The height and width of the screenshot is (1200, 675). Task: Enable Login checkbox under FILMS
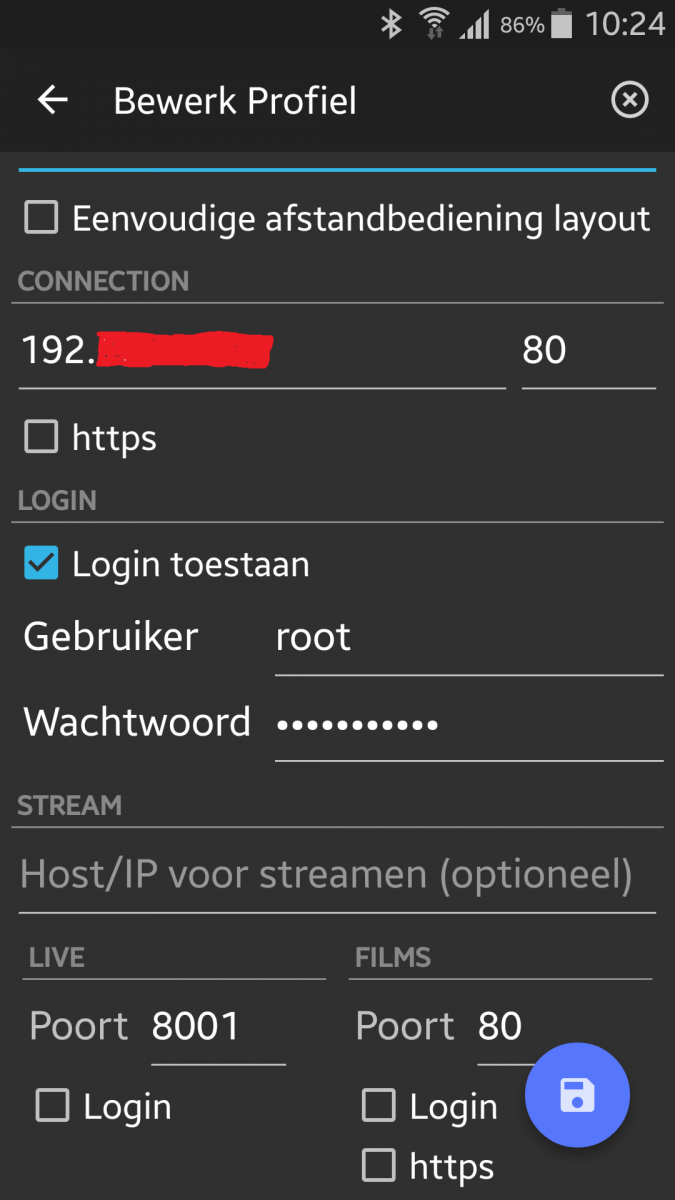point(378,1106)
